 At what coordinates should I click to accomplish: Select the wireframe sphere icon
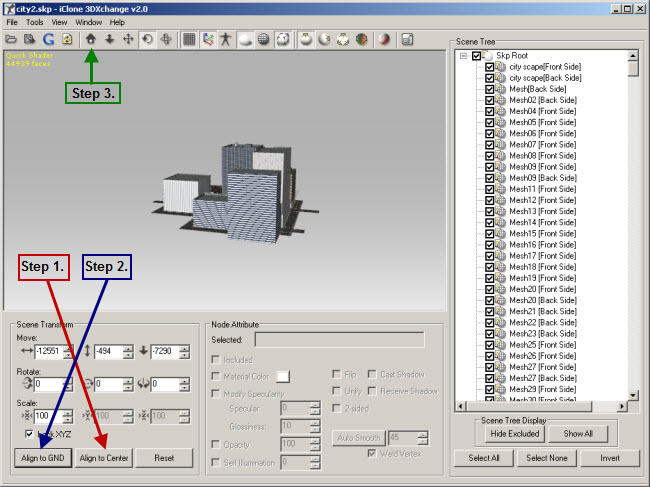264,39
